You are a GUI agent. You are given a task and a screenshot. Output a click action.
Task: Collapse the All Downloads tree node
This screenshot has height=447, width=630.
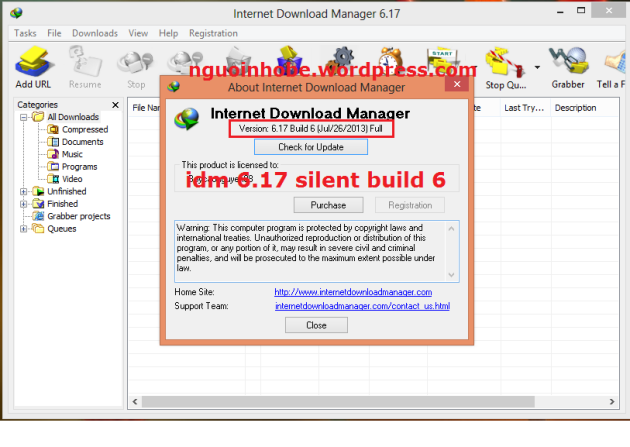(23, 117)
